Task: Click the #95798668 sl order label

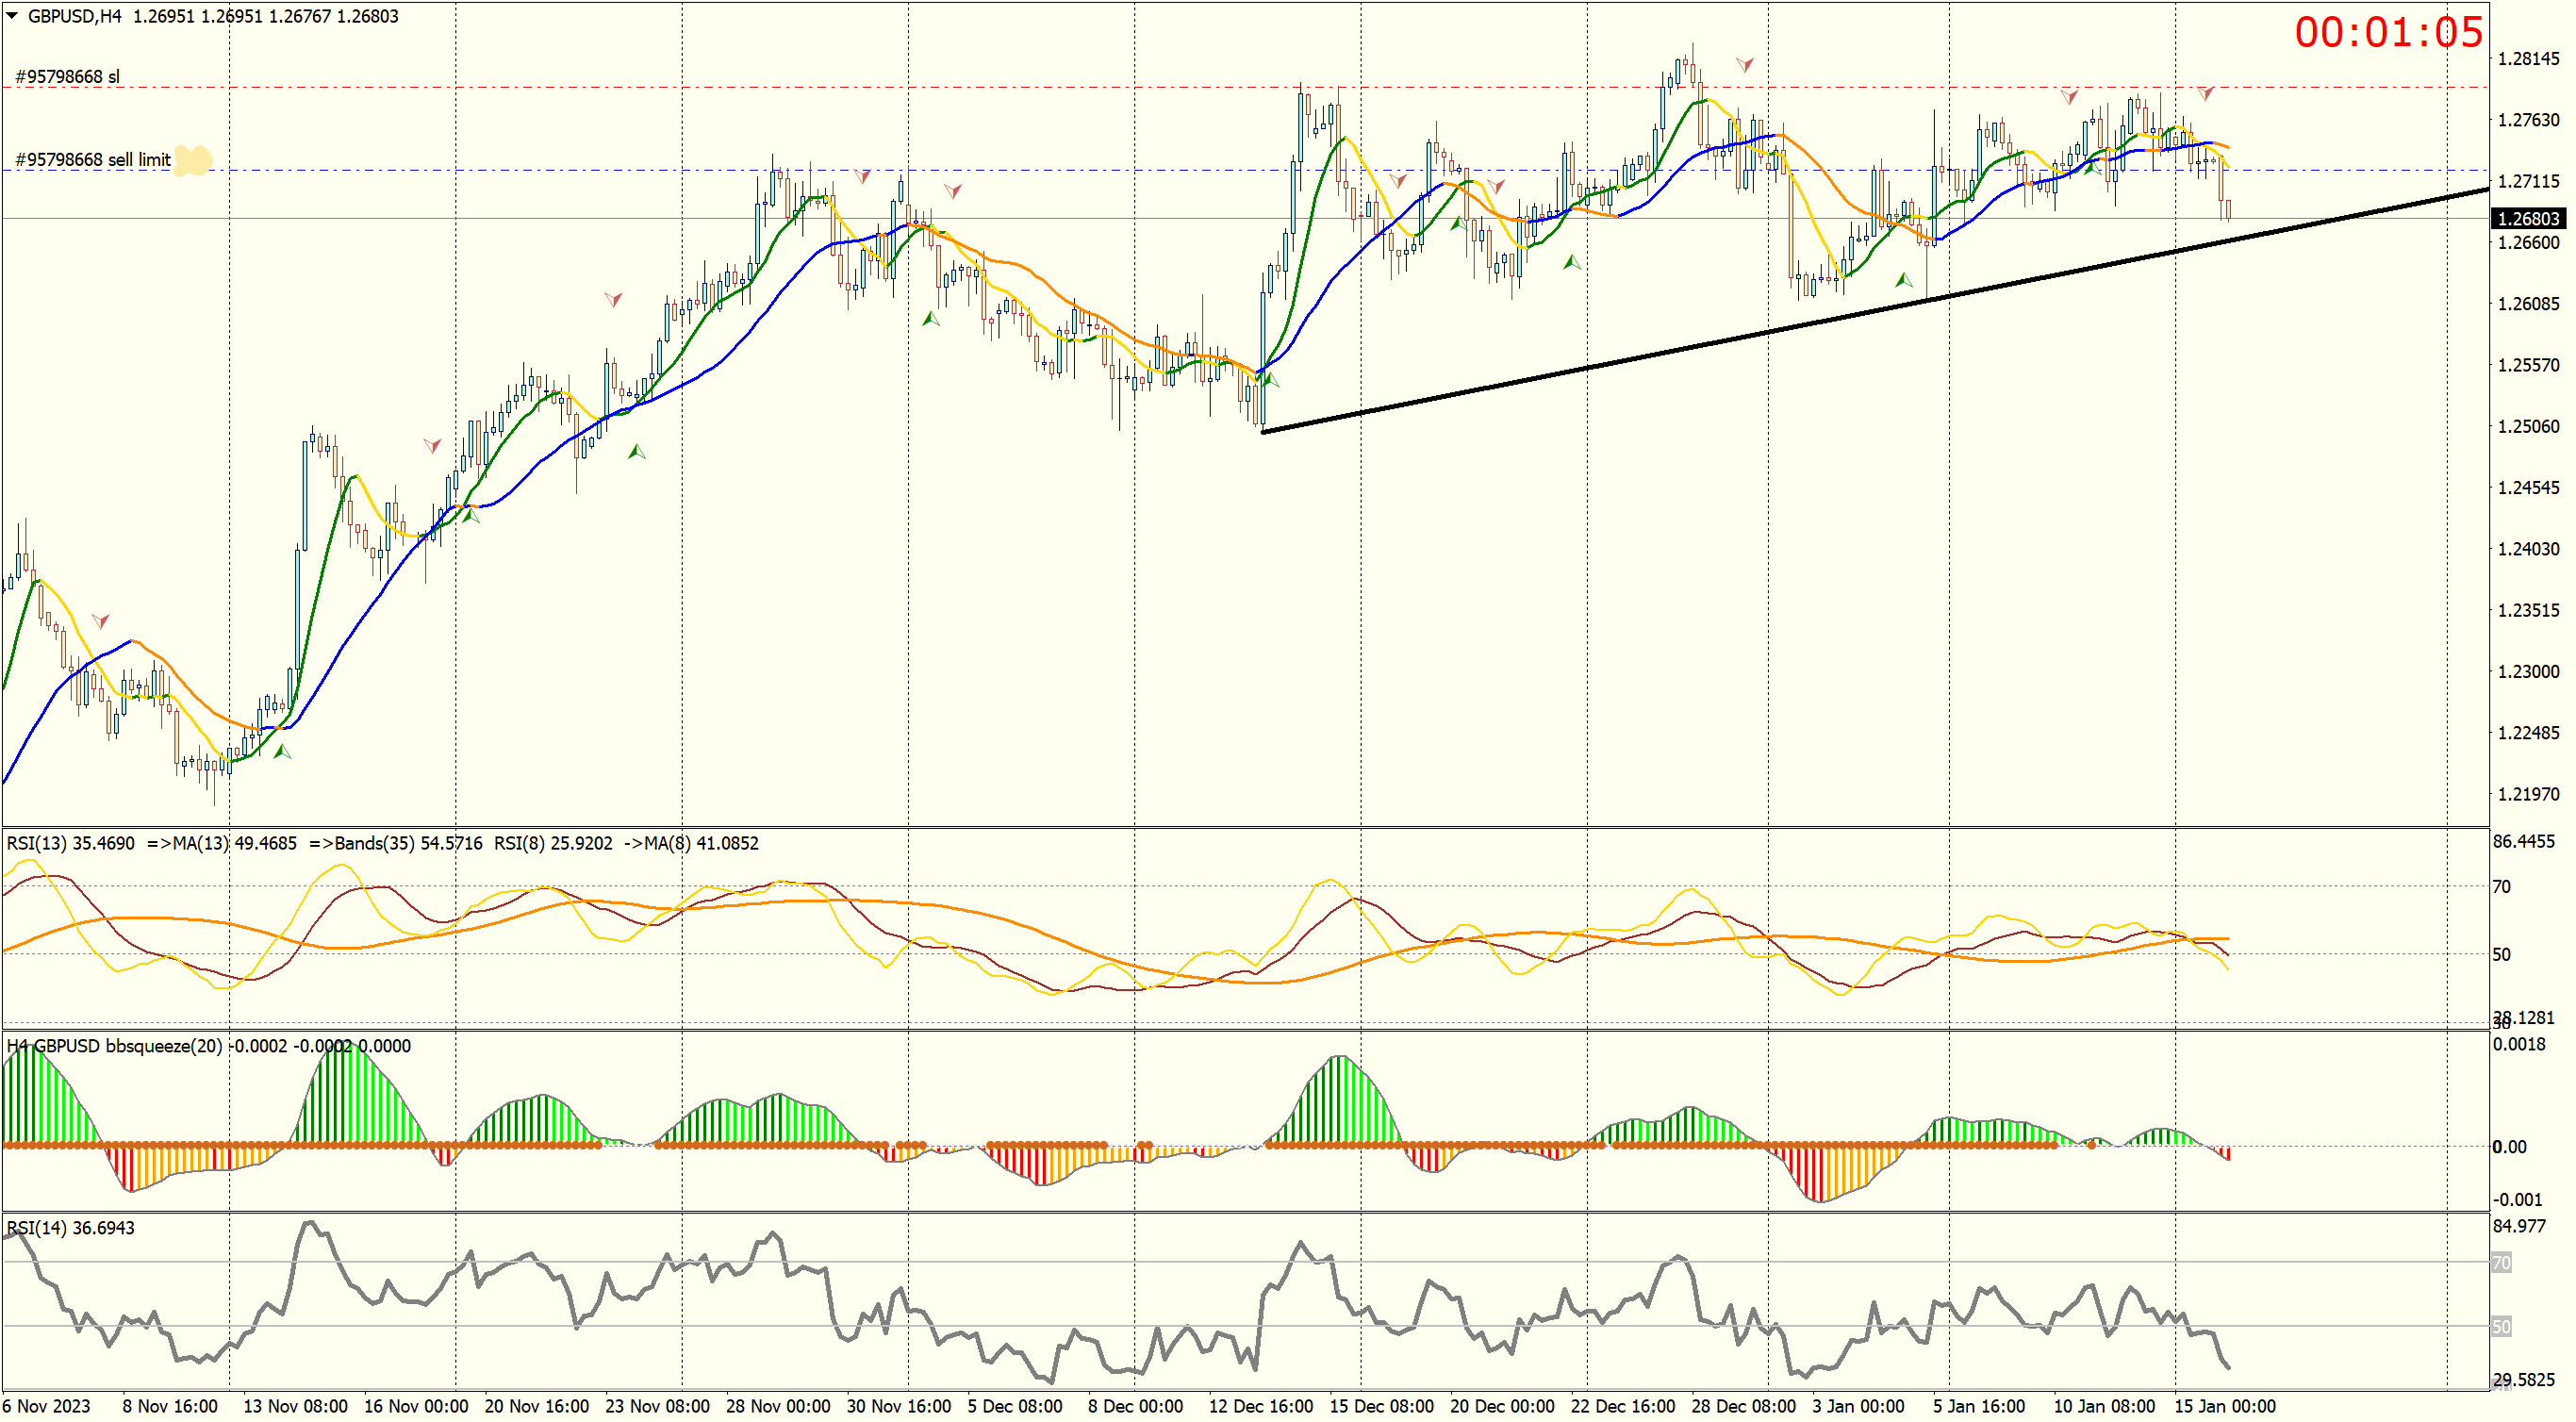Action: point(67,77)
